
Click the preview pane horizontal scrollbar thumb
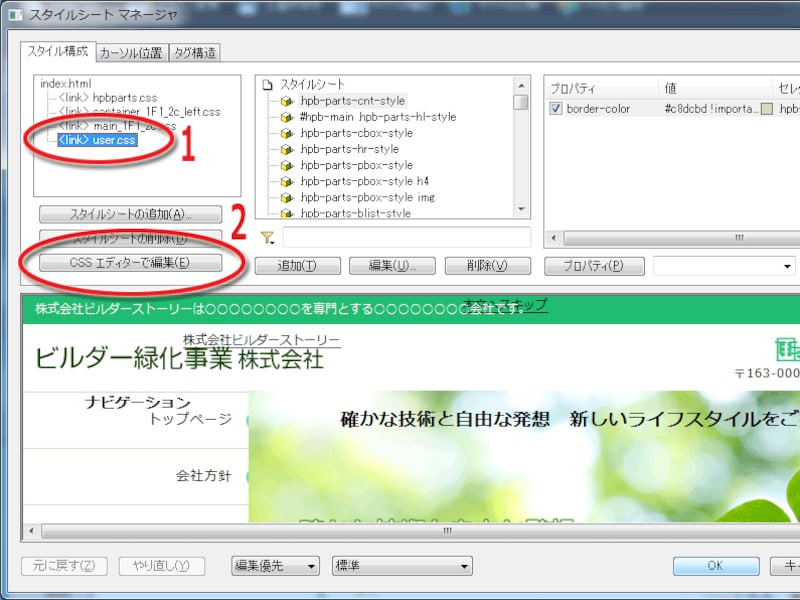pyautogui.click(x=421, y=531)
